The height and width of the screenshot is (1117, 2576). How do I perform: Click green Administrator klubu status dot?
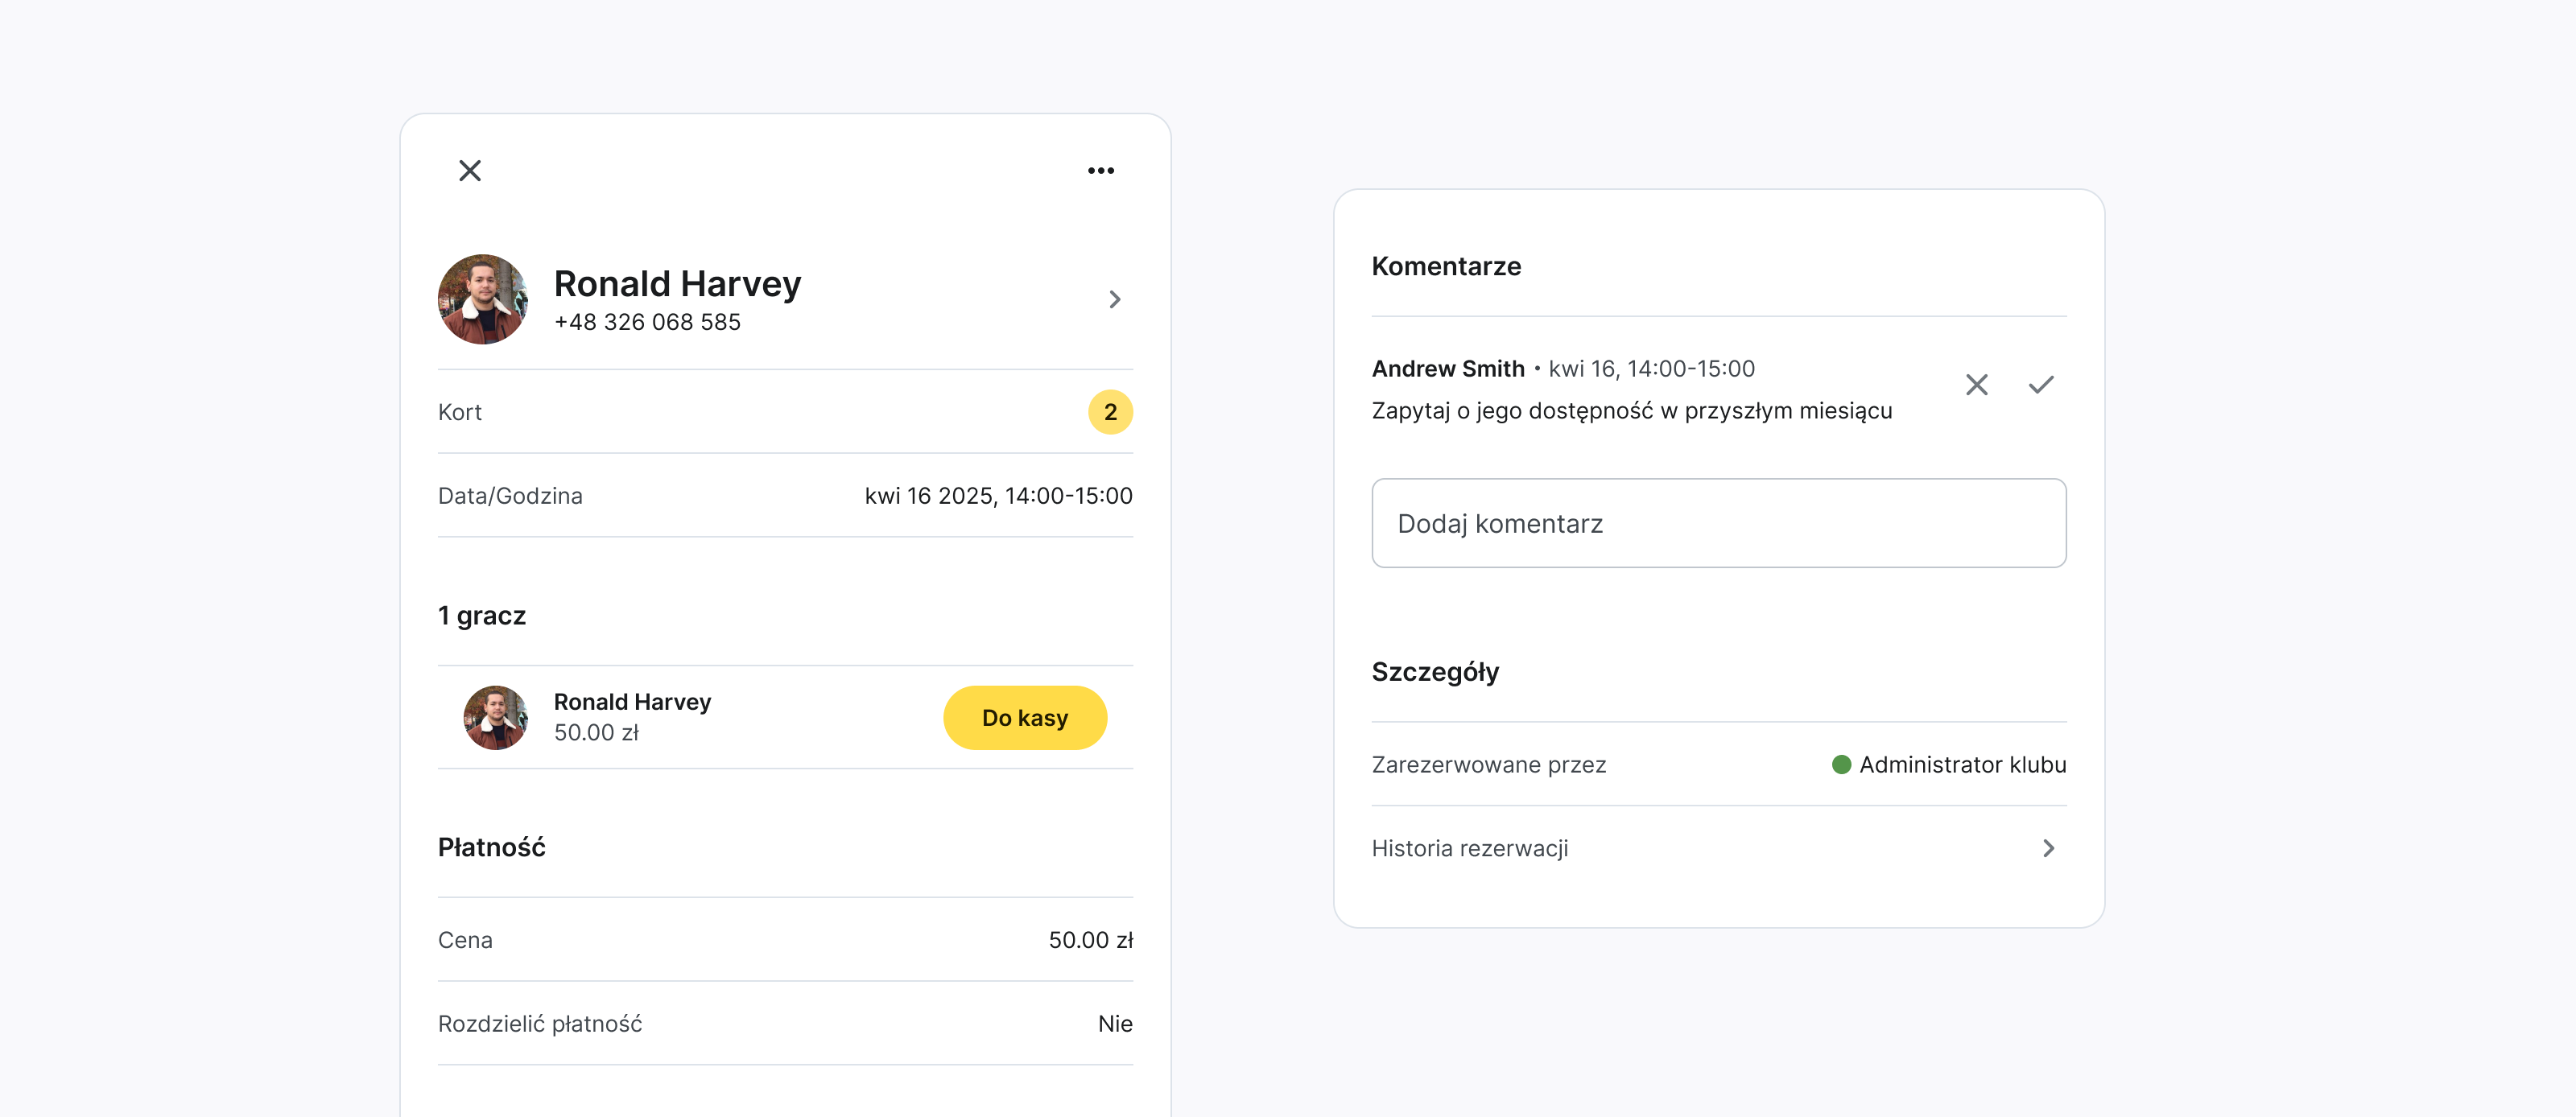pyautogui.click(x=1840, y=765)
